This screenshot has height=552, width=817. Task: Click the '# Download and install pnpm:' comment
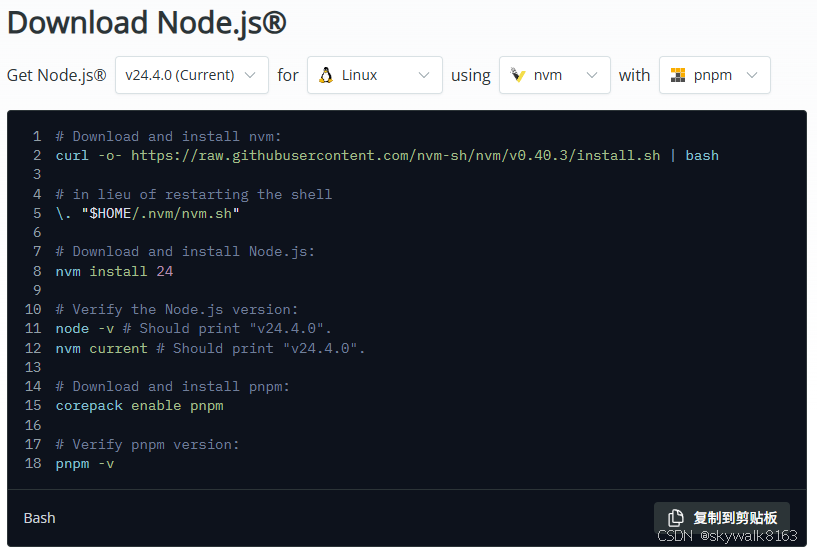[172, 387]
